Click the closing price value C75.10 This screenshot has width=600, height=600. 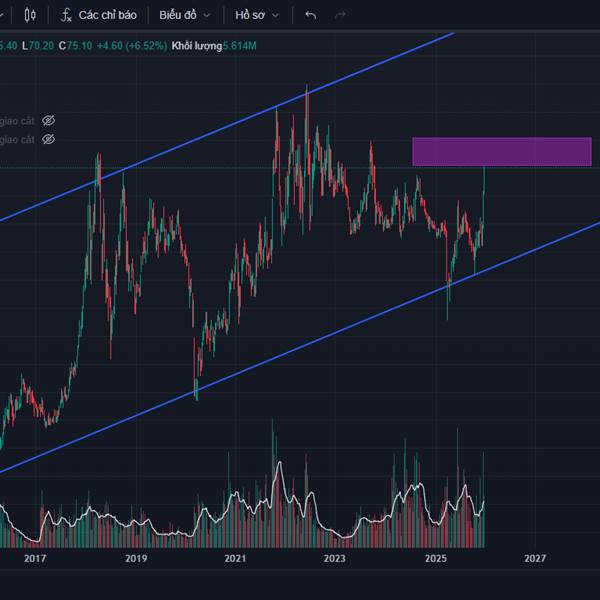coord(75,46)
